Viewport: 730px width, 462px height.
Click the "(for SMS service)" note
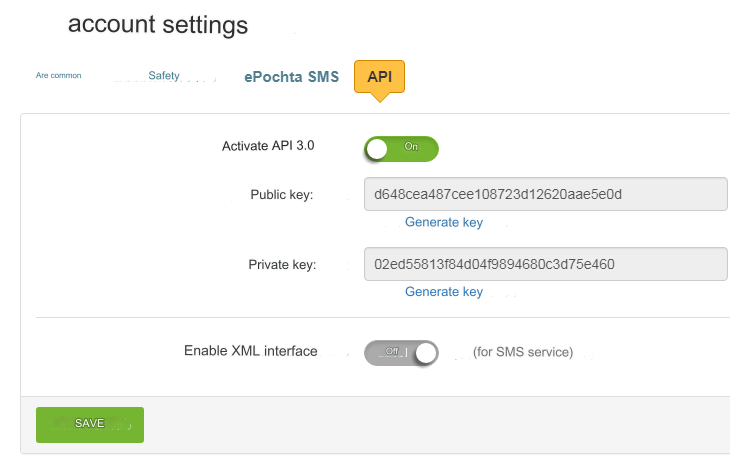[523, 352]
